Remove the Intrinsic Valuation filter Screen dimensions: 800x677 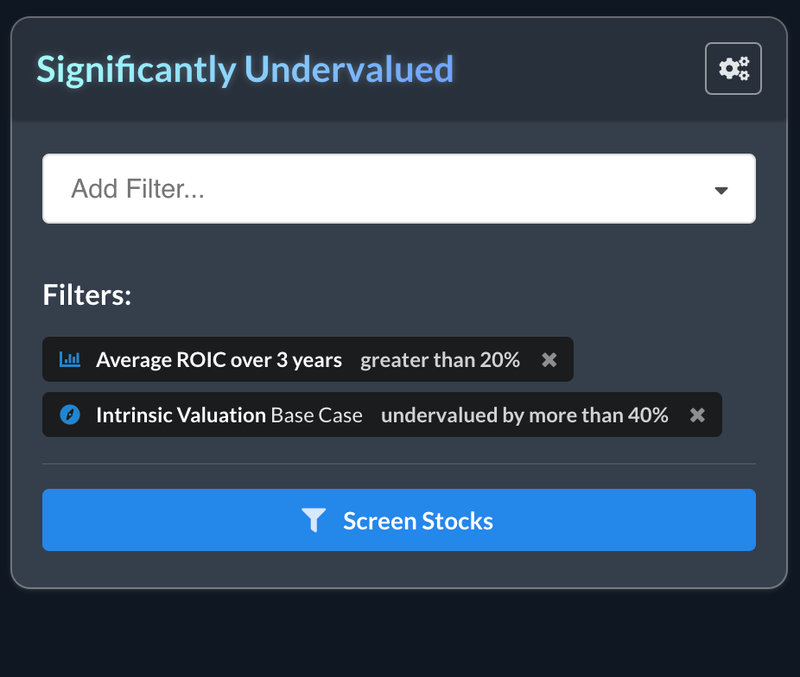697,415
